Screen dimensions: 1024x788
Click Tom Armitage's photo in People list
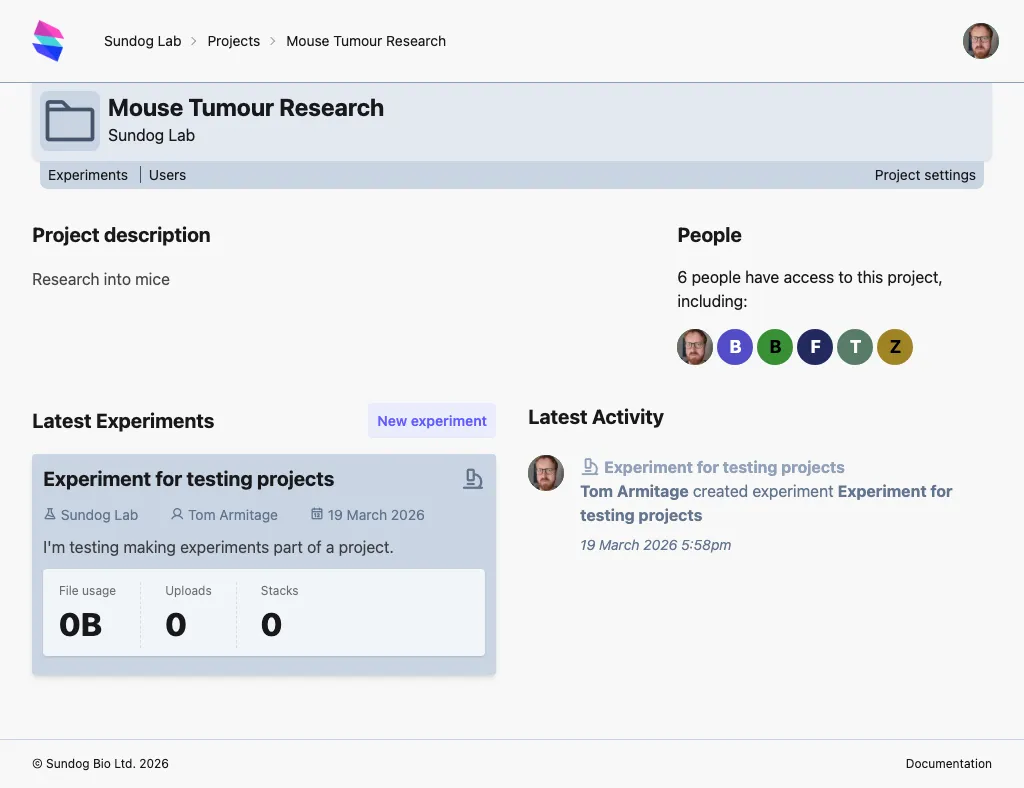coord(695,347)
